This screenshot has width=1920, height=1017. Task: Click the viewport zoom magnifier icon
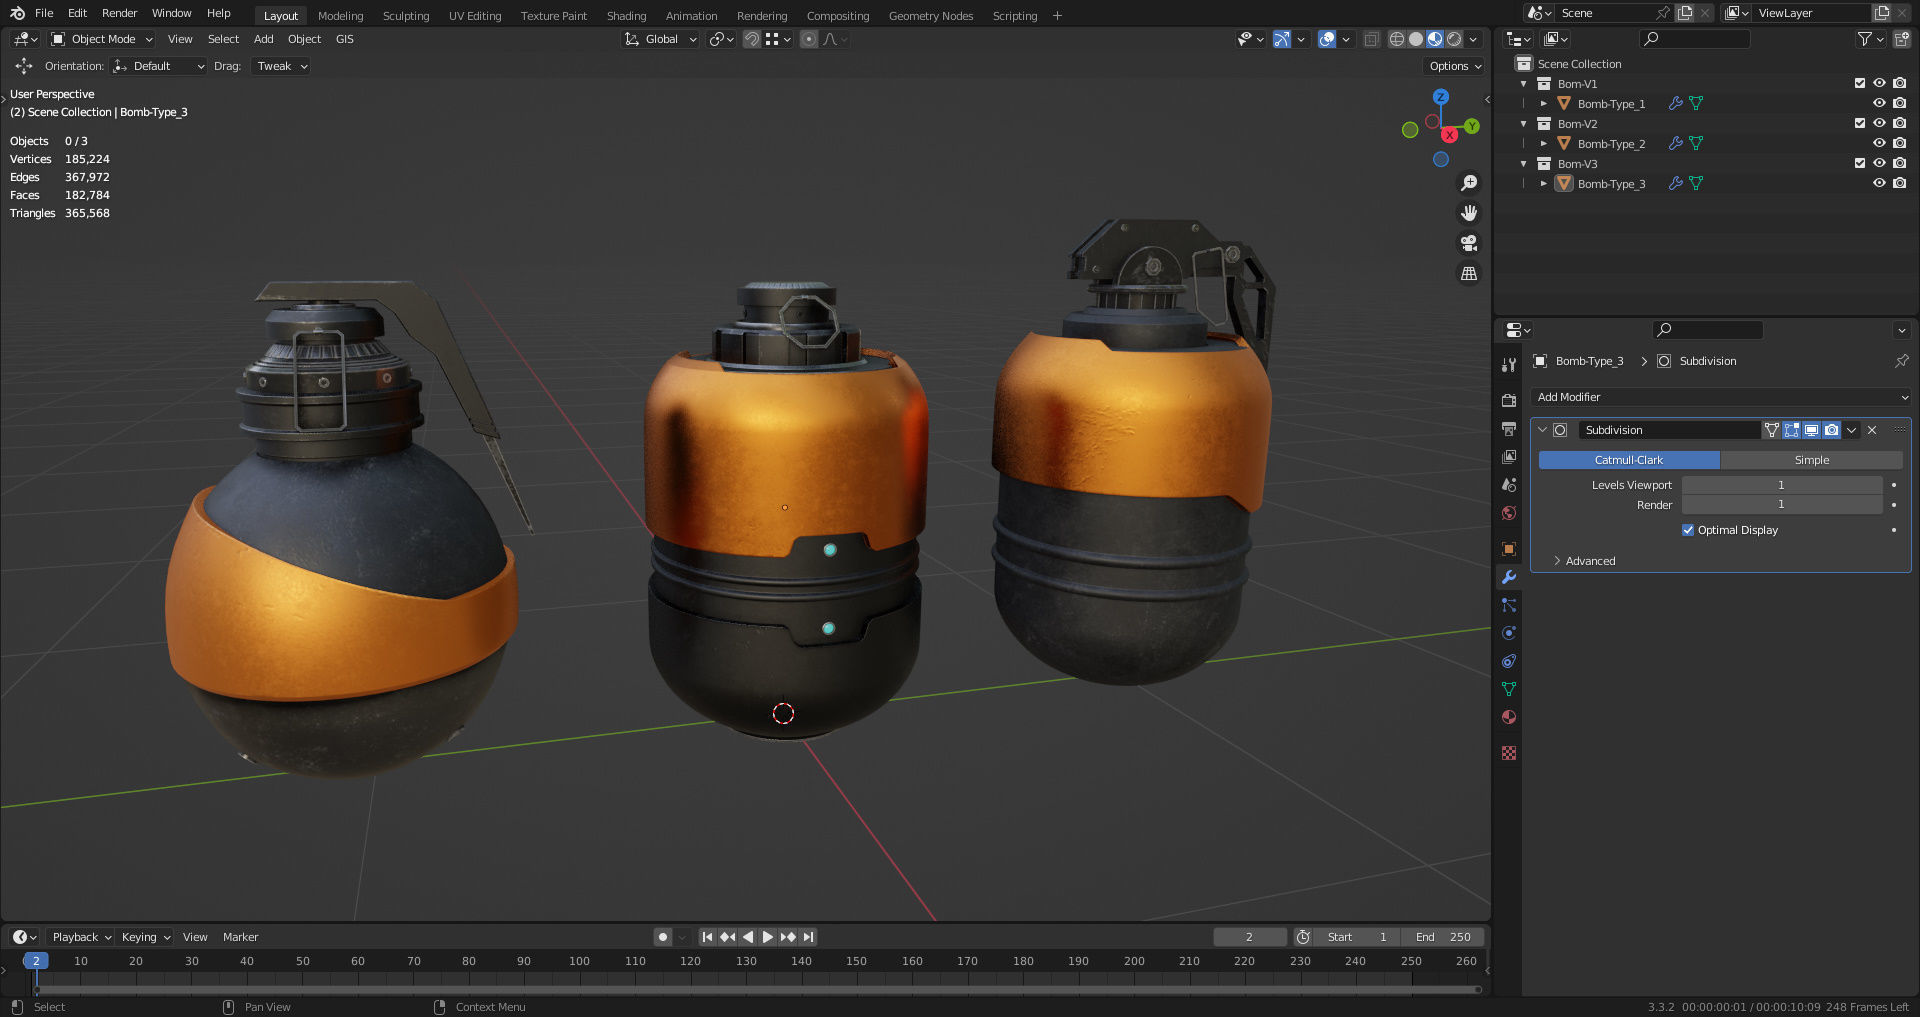coord(1469,183)
